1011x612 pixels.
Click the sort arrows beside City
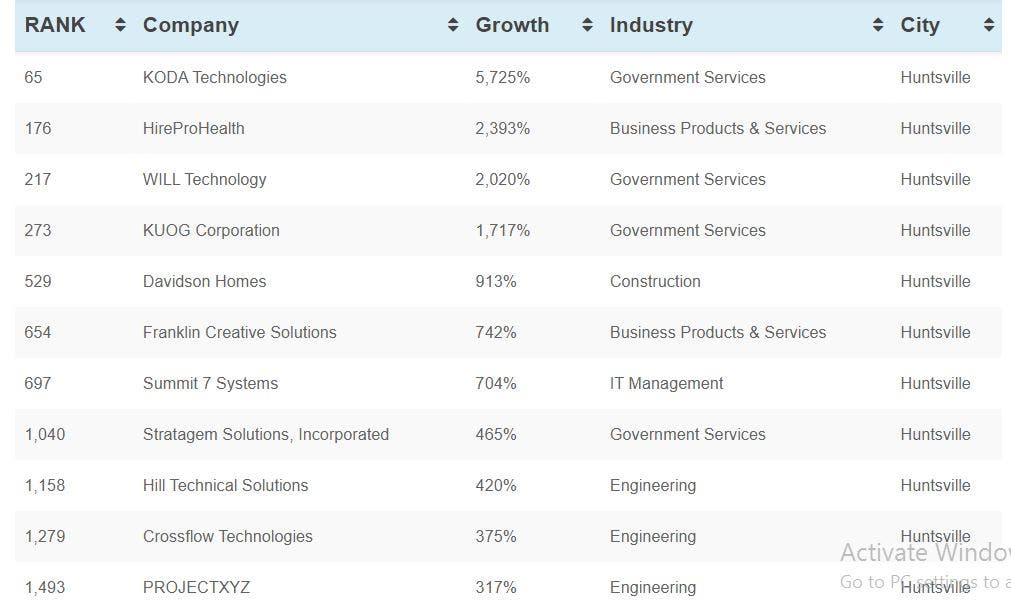988,26
